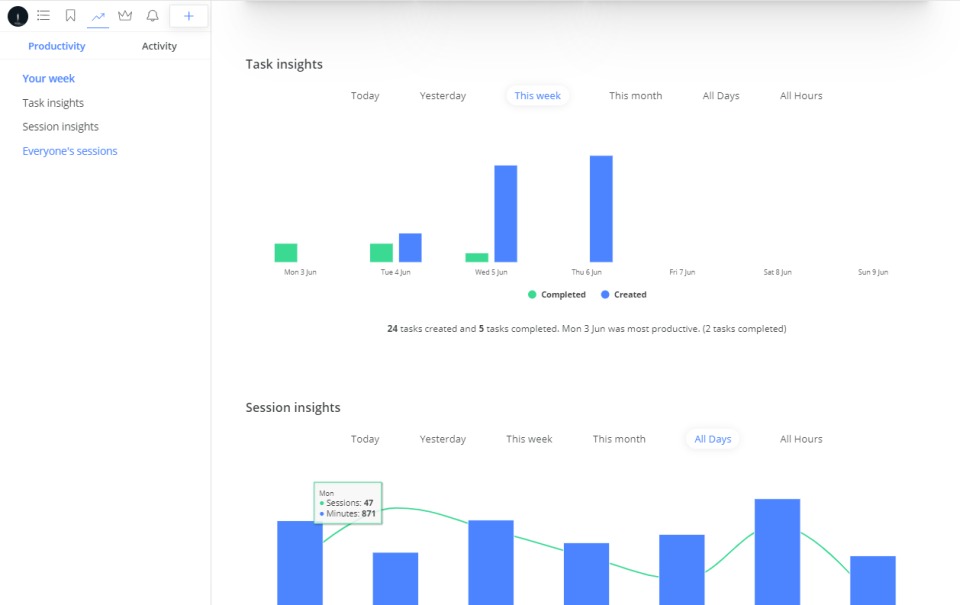Screen dimensions: 960x605
Task: Click the tallest session minutes bar
Action: coord(778,552)
